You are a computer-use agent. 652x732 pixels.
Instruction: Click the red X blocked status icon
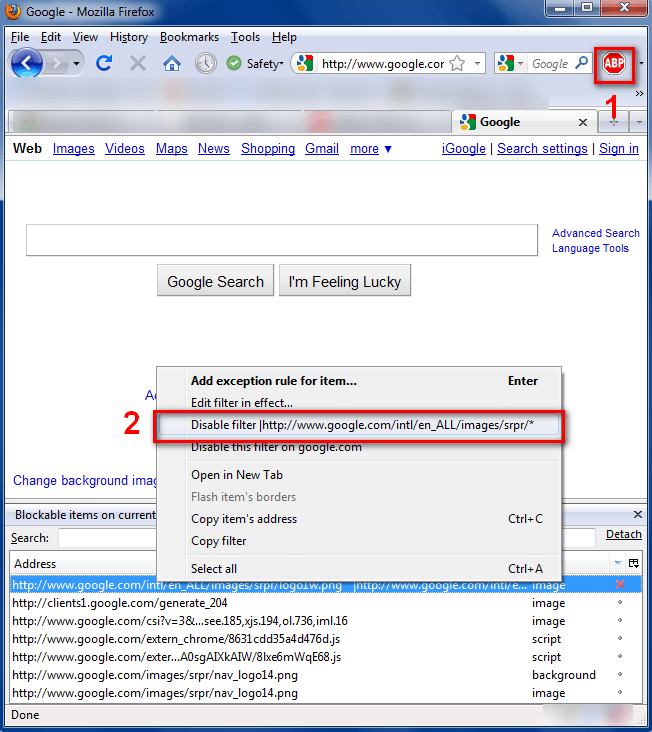(x=620, y=584)
